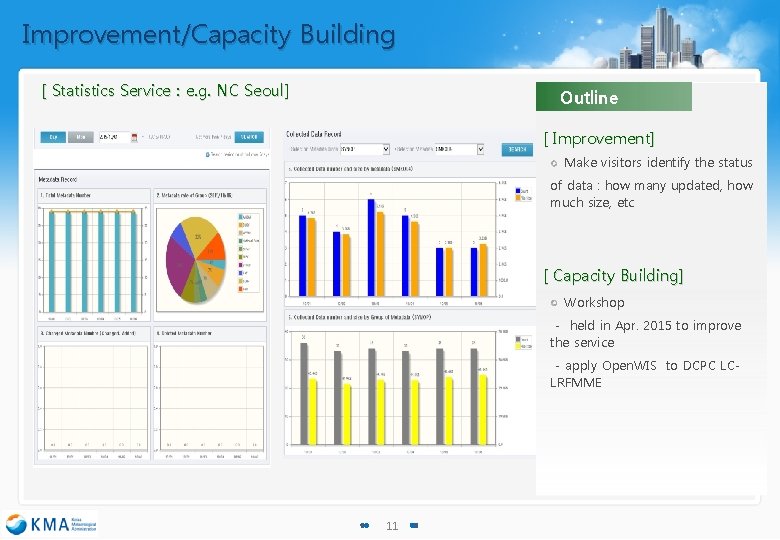Click the 'Collected Data Record' heading

313,134
